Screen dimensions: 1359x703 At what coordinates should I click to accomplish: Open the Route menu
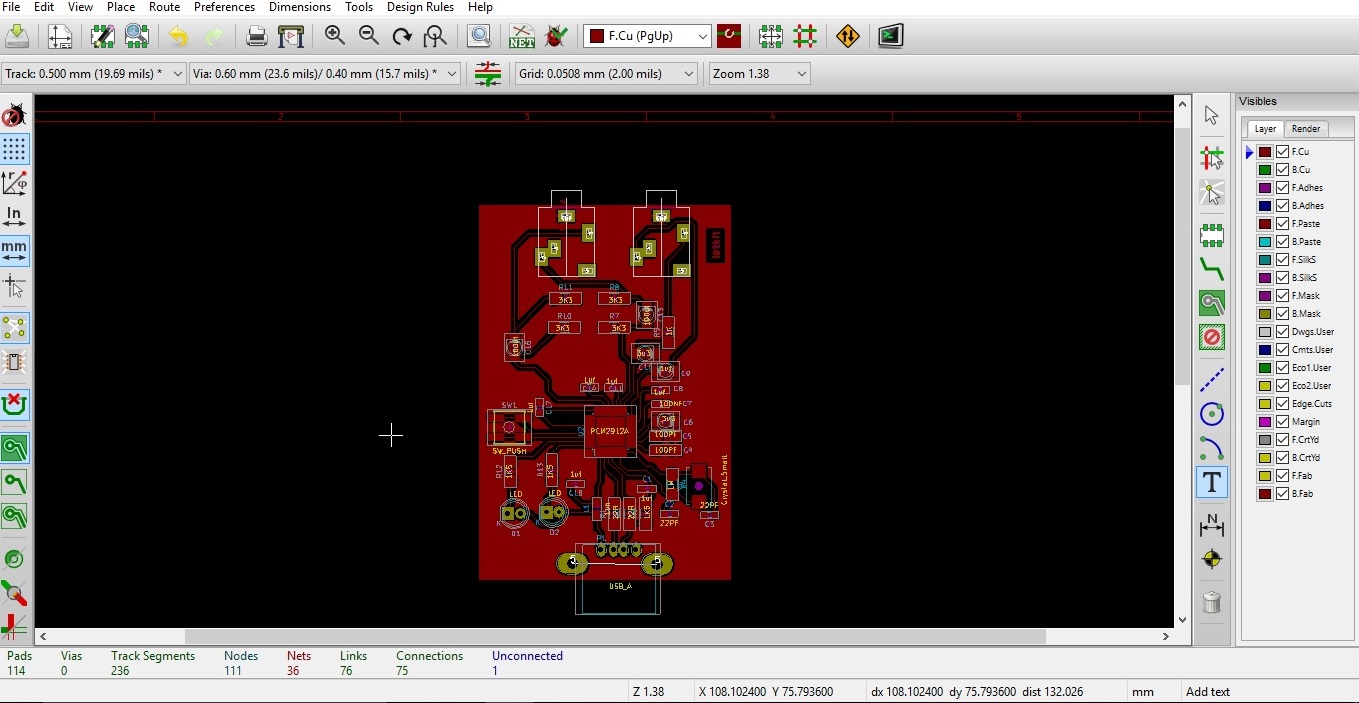pos(164,7)
